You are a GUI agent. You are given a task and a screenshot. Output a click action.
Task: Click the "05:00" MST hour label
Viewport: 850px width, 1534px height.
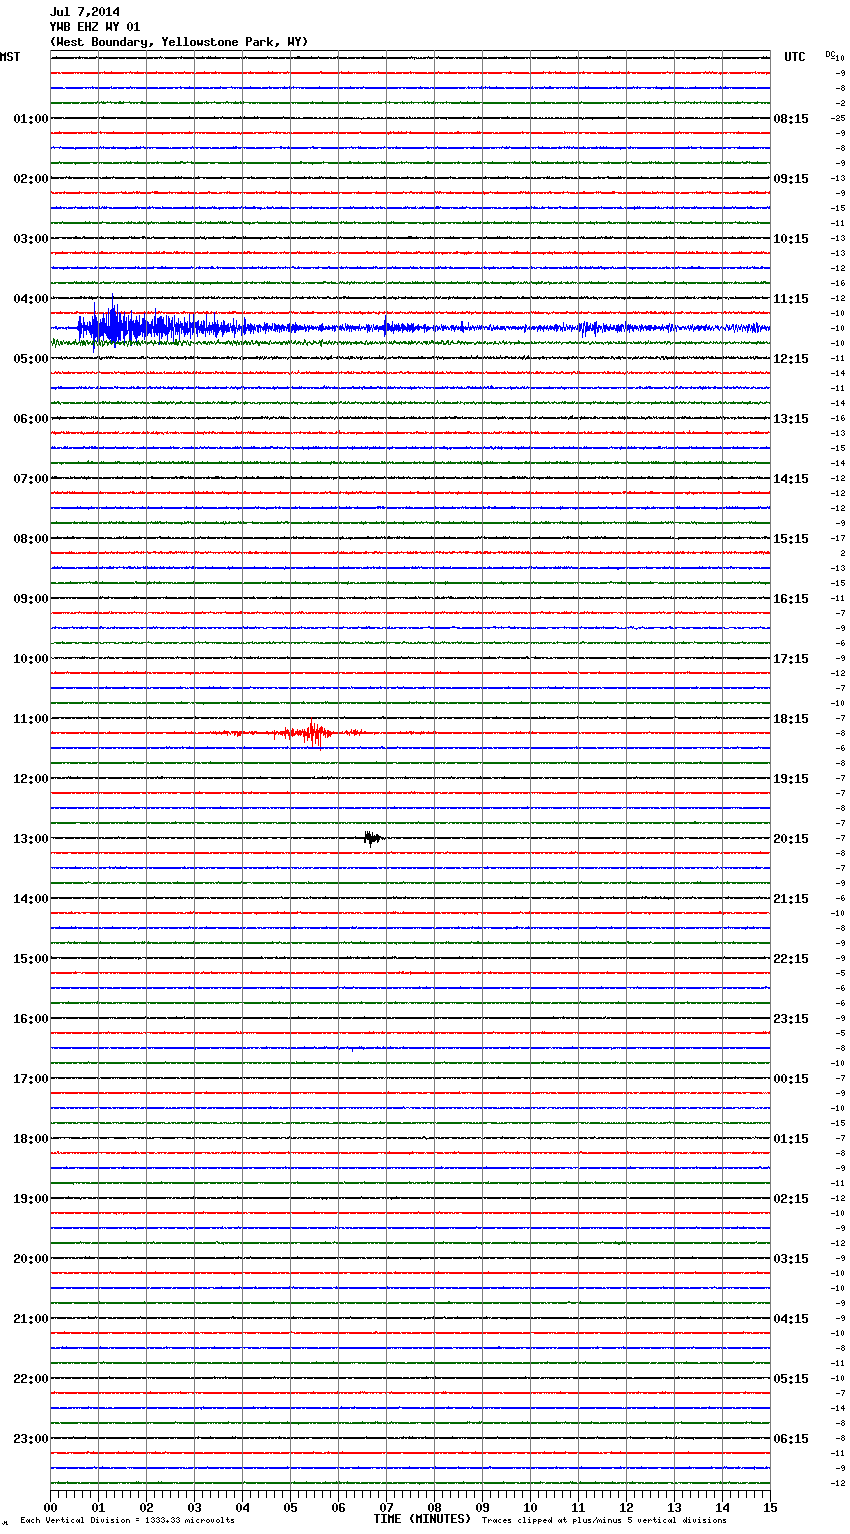[31, 359]
